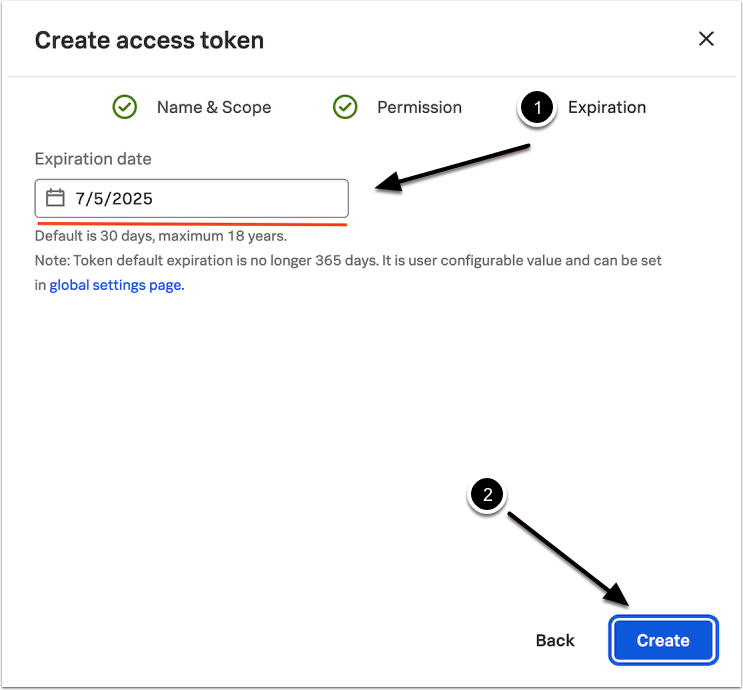
Task: Click the calendar icon in date field
Action: tap(56, 198)
